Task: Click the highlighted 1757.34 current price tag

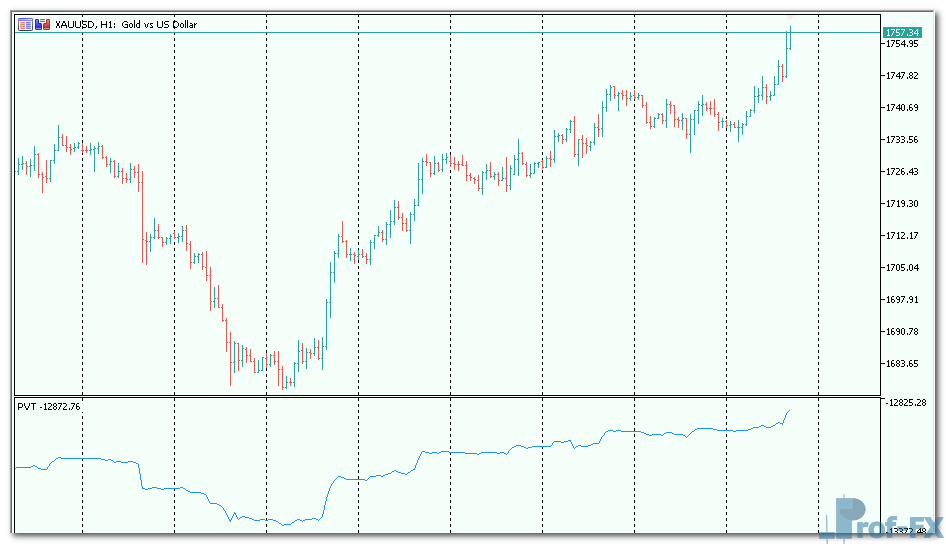Action: pos(902,33)
